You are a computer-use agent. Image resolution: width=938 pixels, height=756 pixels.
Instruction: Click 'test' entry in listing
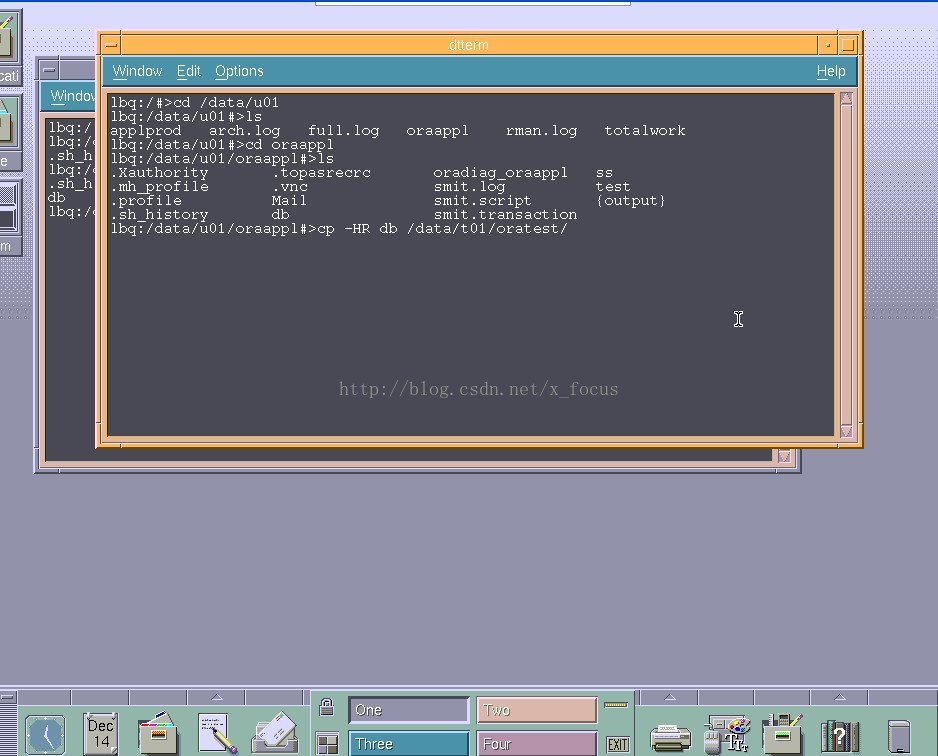tap(613, 187)
